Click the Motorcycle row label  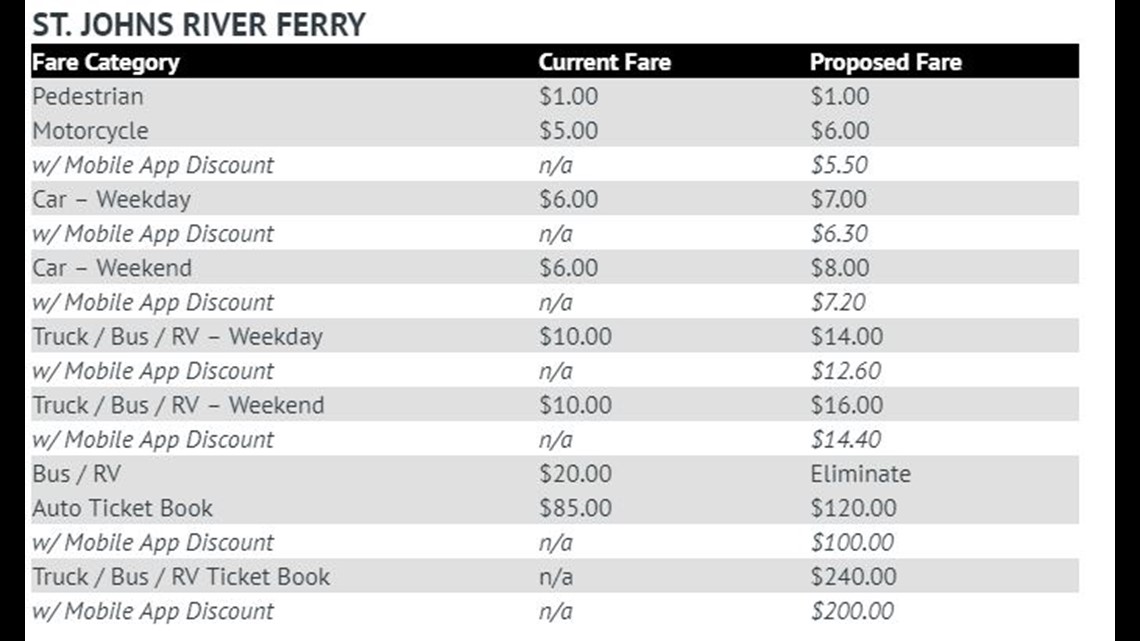pyautogui.click(x=90, y=131)
